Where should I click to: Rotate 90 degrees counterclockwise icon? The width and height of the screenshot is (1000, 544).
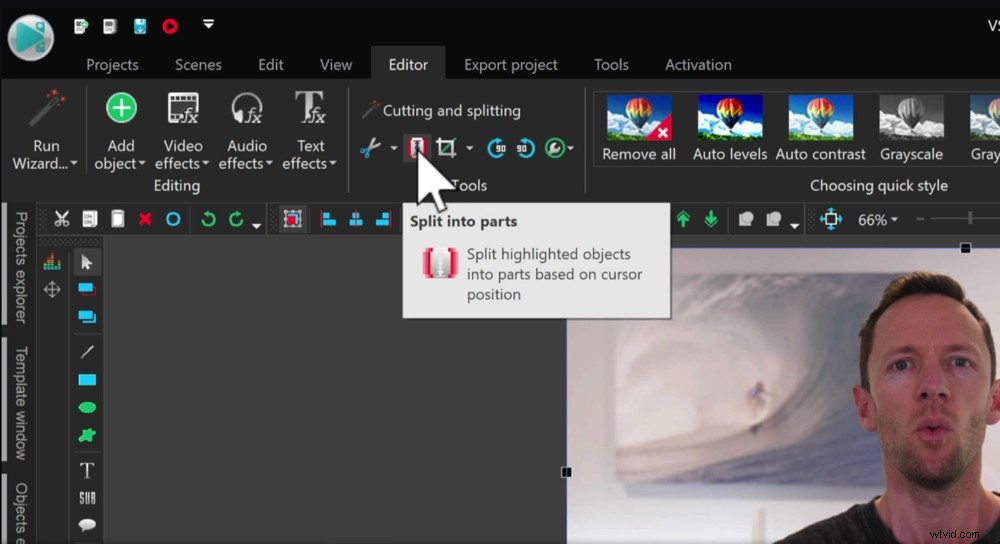(526, 148)
